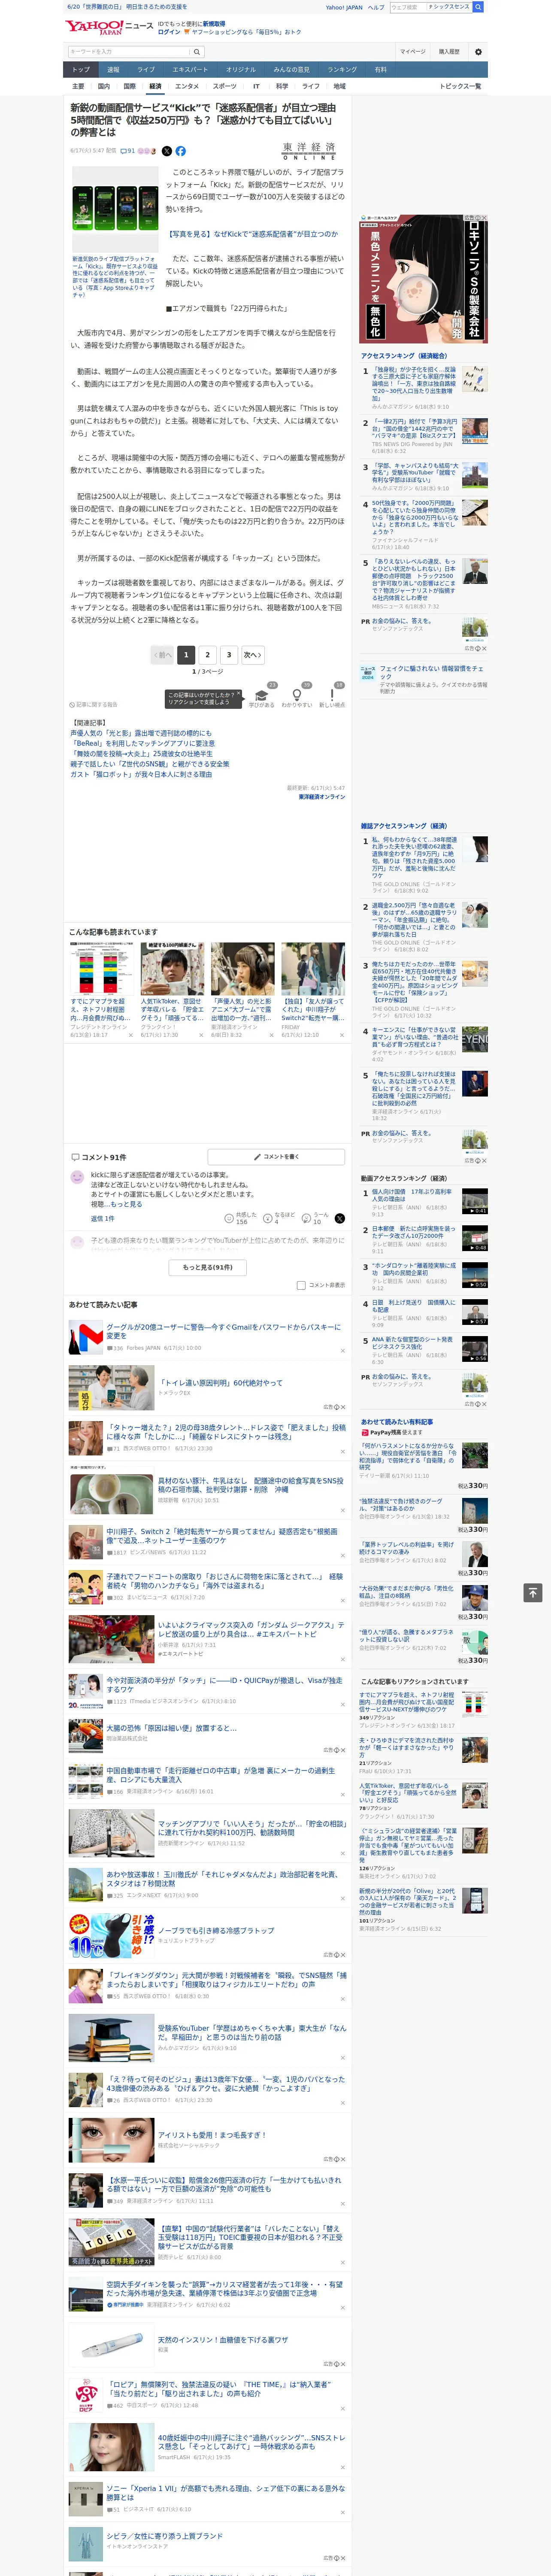
Task: Open the ライブ tab in main navigation
Action: [x=146, y=70]
